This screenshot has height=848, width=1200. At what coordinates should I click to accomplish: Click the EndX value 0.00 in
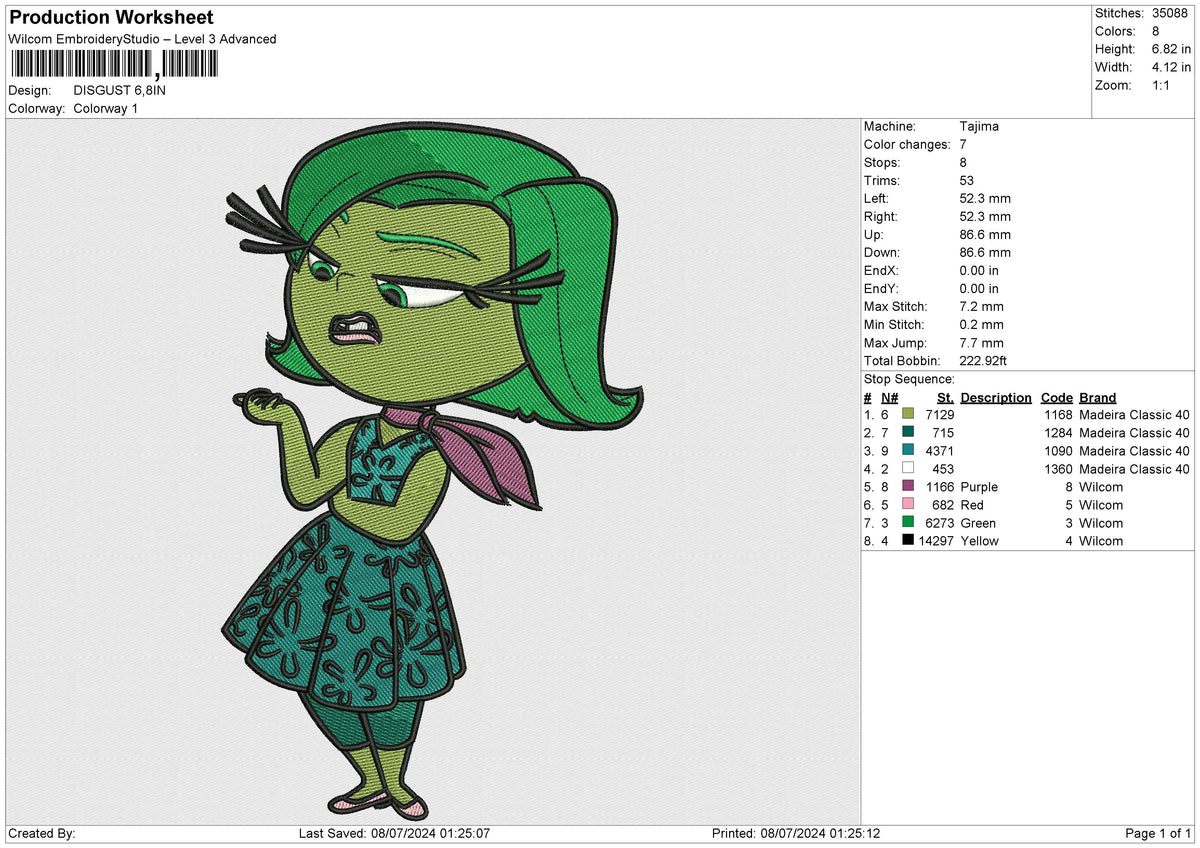979,270
